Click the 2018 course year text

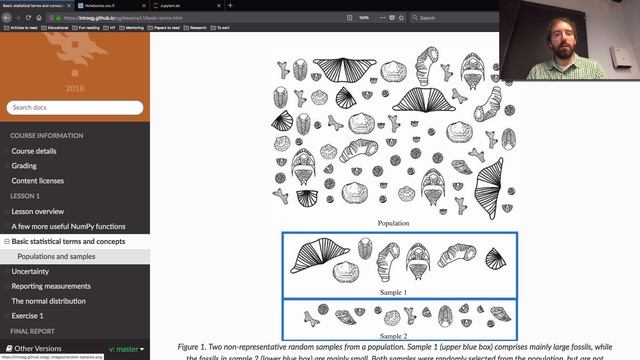tap(75, 88)
